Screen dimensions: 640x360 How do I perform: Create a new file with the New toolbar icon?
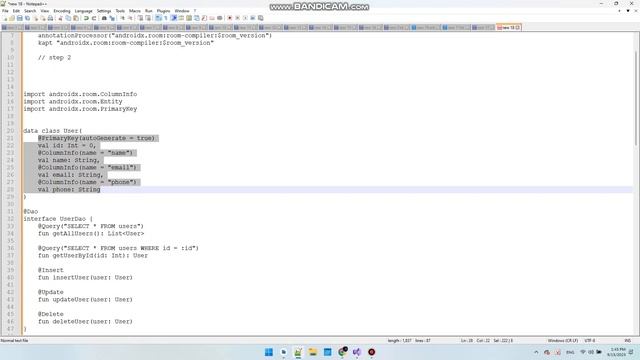point(5,18)
